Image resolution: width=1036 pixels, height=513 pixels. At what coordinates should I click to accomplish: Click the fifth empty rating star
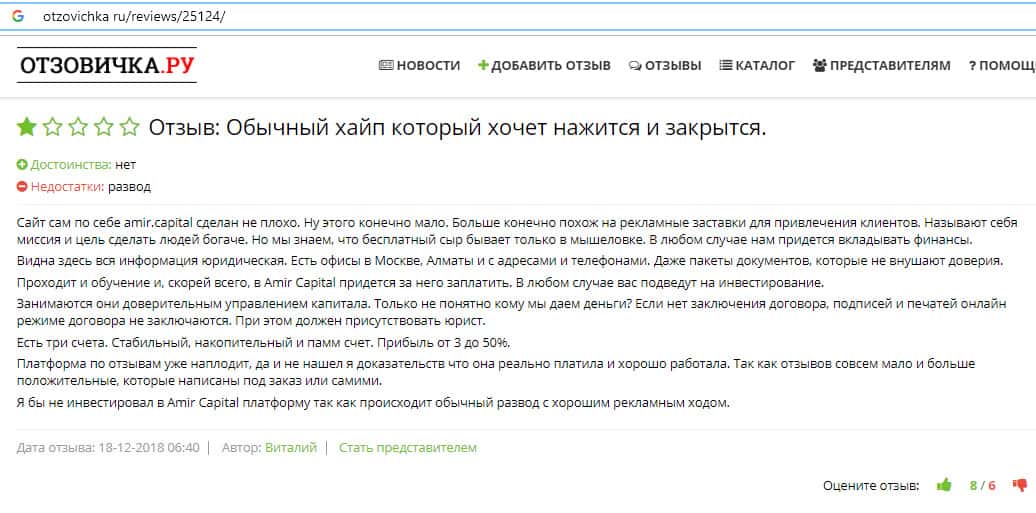point(130,127)
